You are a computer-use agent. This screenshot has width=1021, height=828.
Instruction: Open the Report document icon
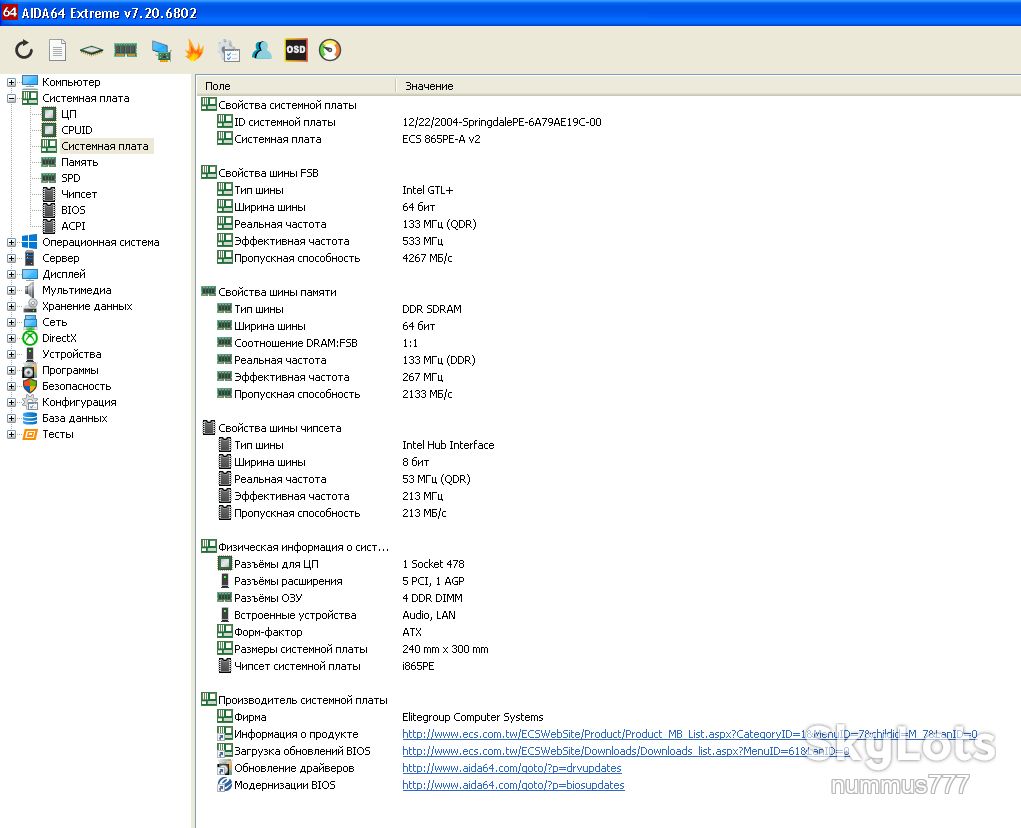pos(58,50)
